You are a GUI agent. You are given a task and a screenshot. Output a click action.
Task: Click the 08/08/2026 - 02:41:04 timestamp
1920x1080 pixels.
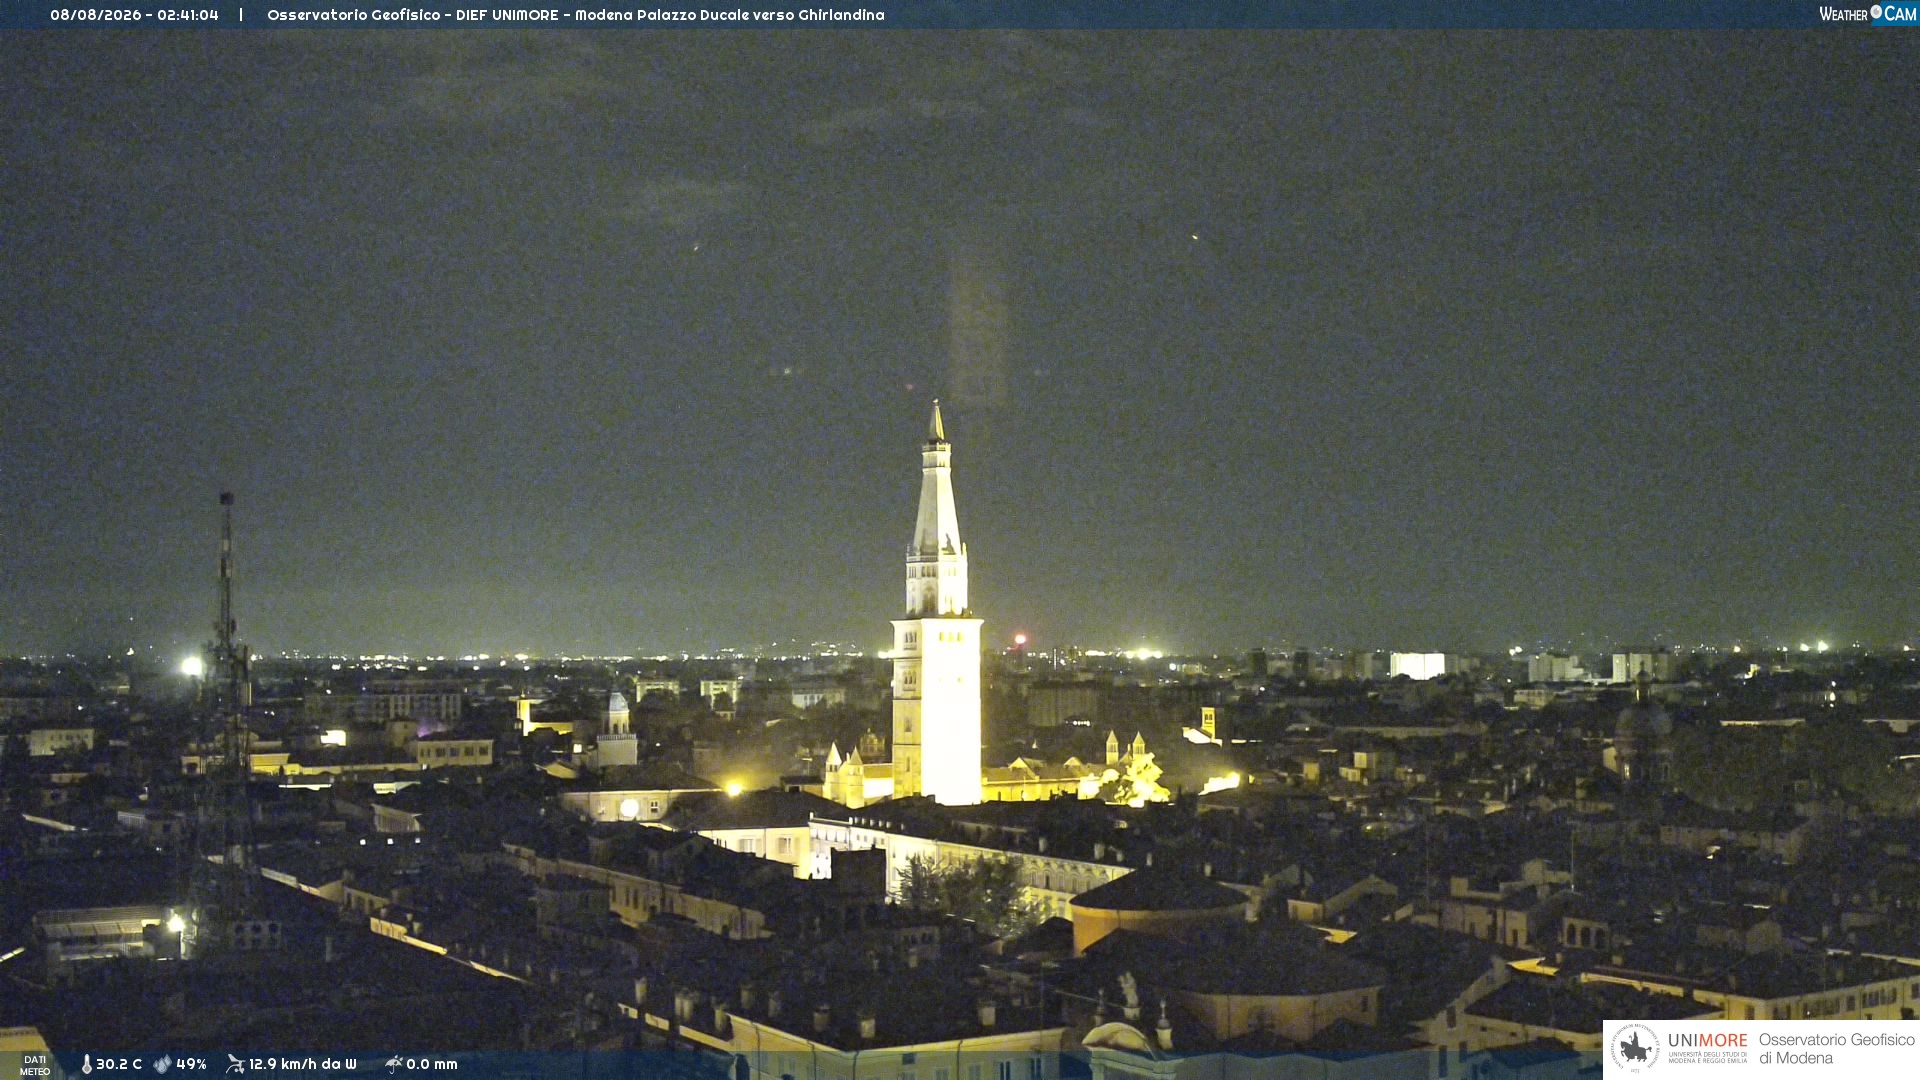134,15
